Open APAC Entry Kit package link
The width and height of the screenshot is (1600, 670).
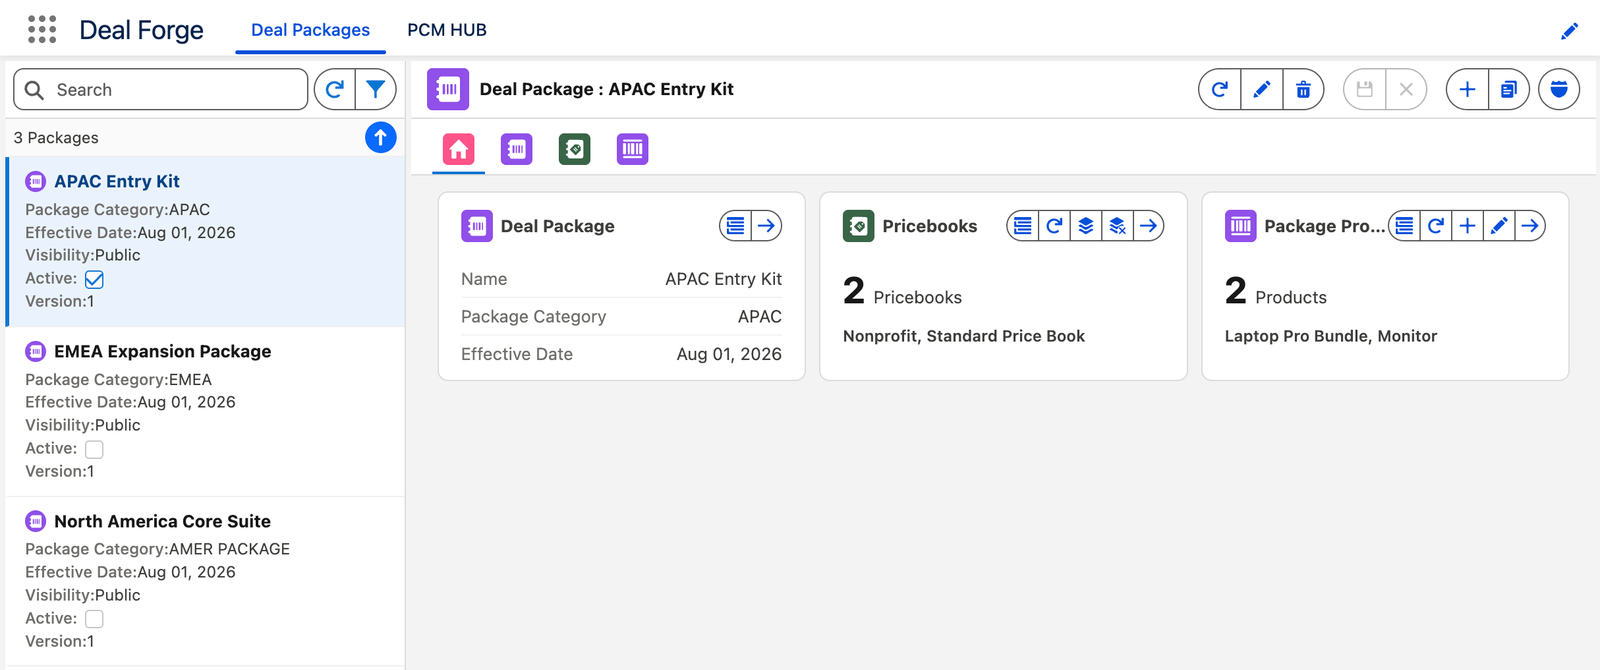click(x=117, y=181)
